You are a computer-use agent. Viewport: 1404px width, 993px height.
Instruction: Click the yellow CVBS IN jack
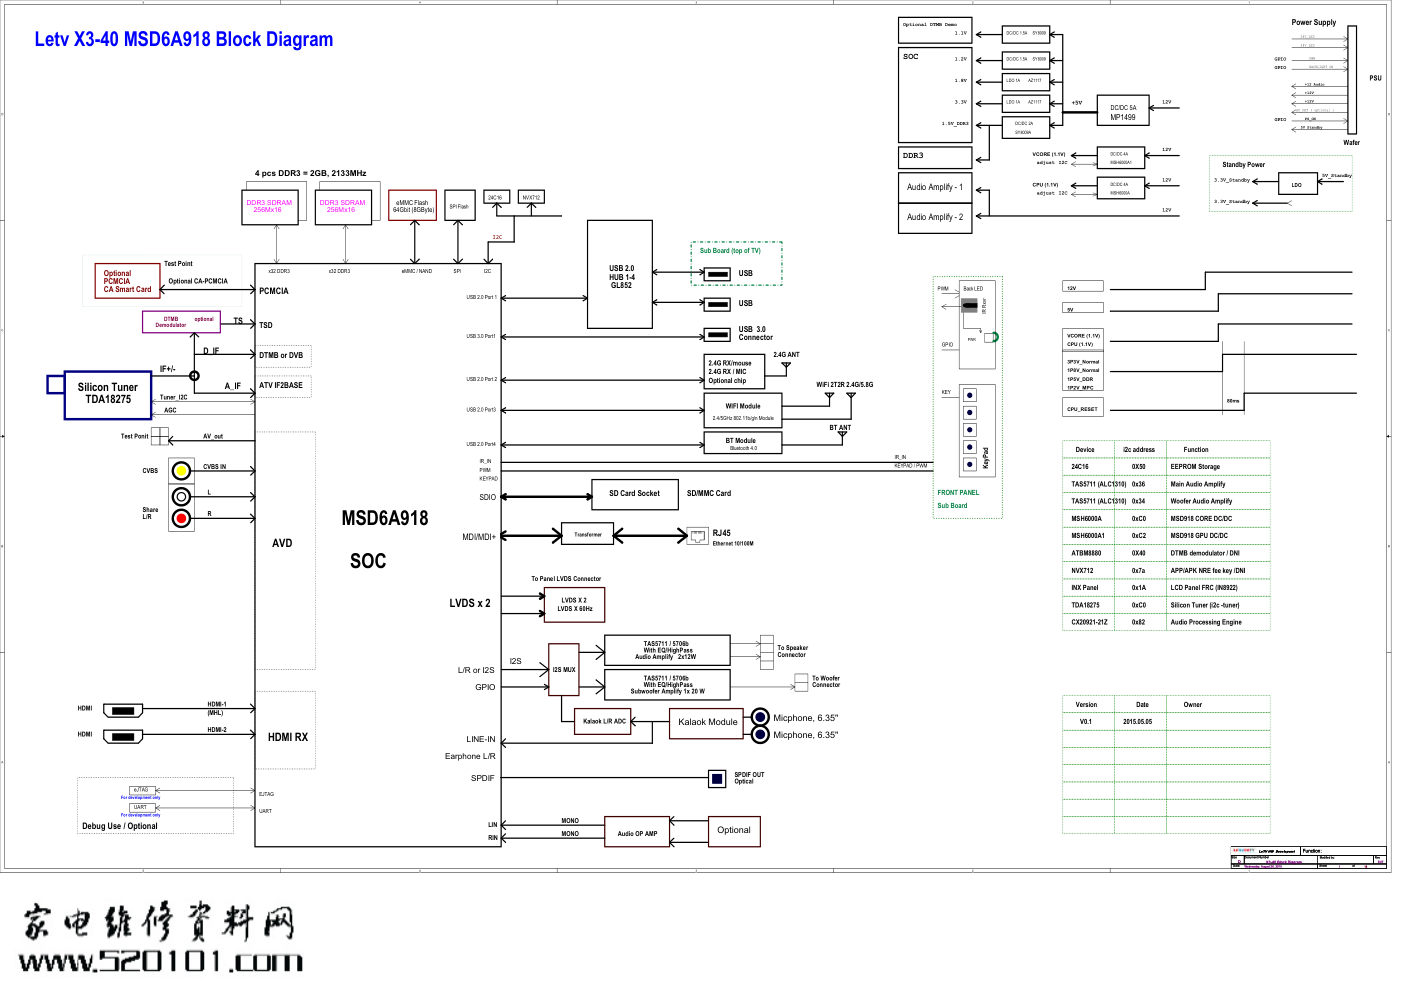coord(181,470)
